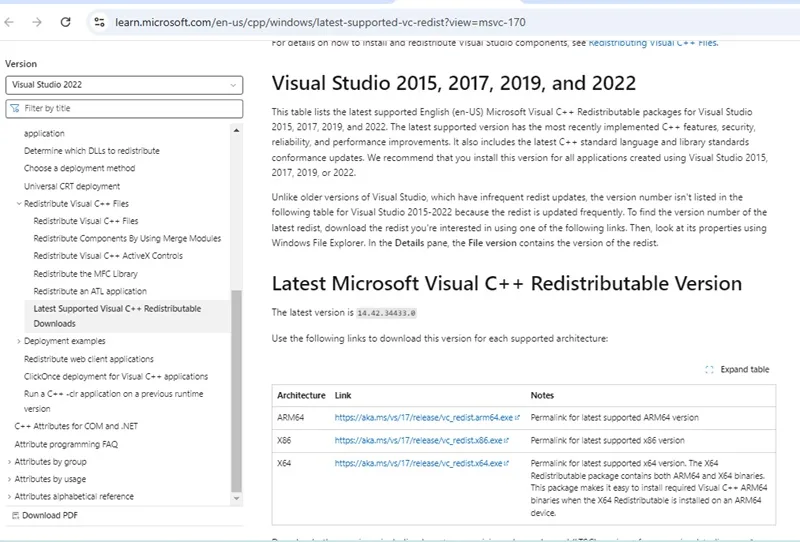Click the sidebar scrollbar thumb
Viewport: 800px width, 542px height.
(x=236, y=390)
